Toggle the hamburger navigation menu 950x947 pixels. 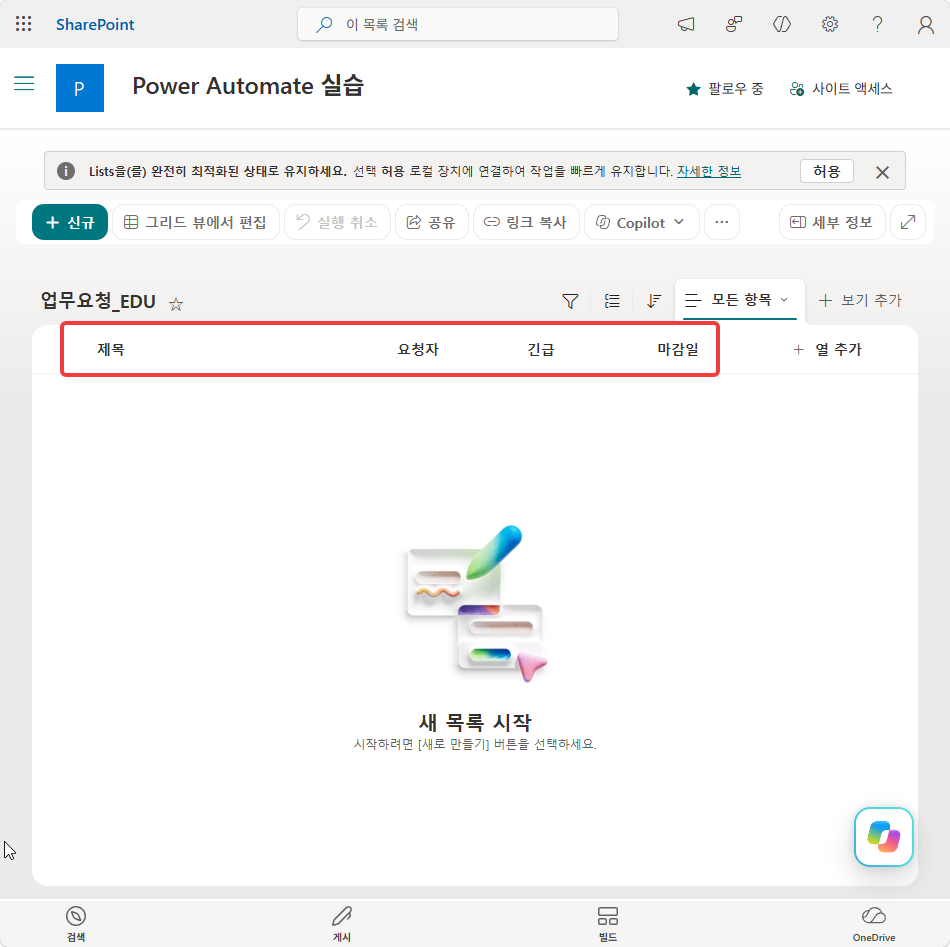click(x=24, y=83)
